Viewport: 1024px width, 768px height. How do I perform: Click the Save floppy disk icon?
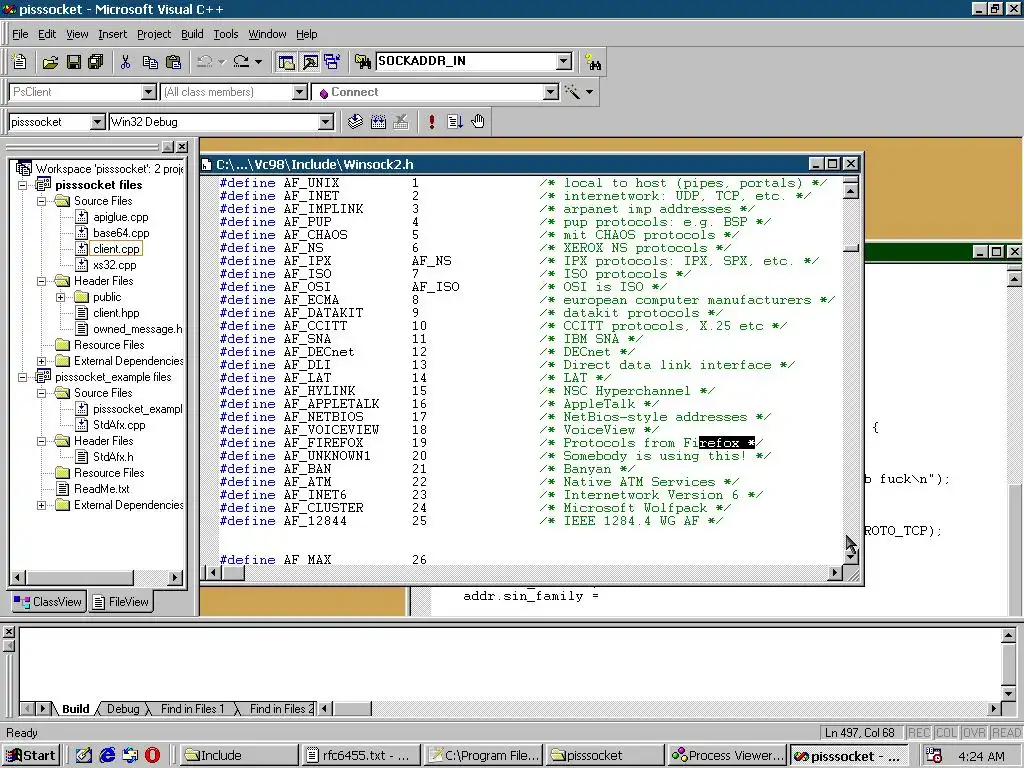pos(74,62)
